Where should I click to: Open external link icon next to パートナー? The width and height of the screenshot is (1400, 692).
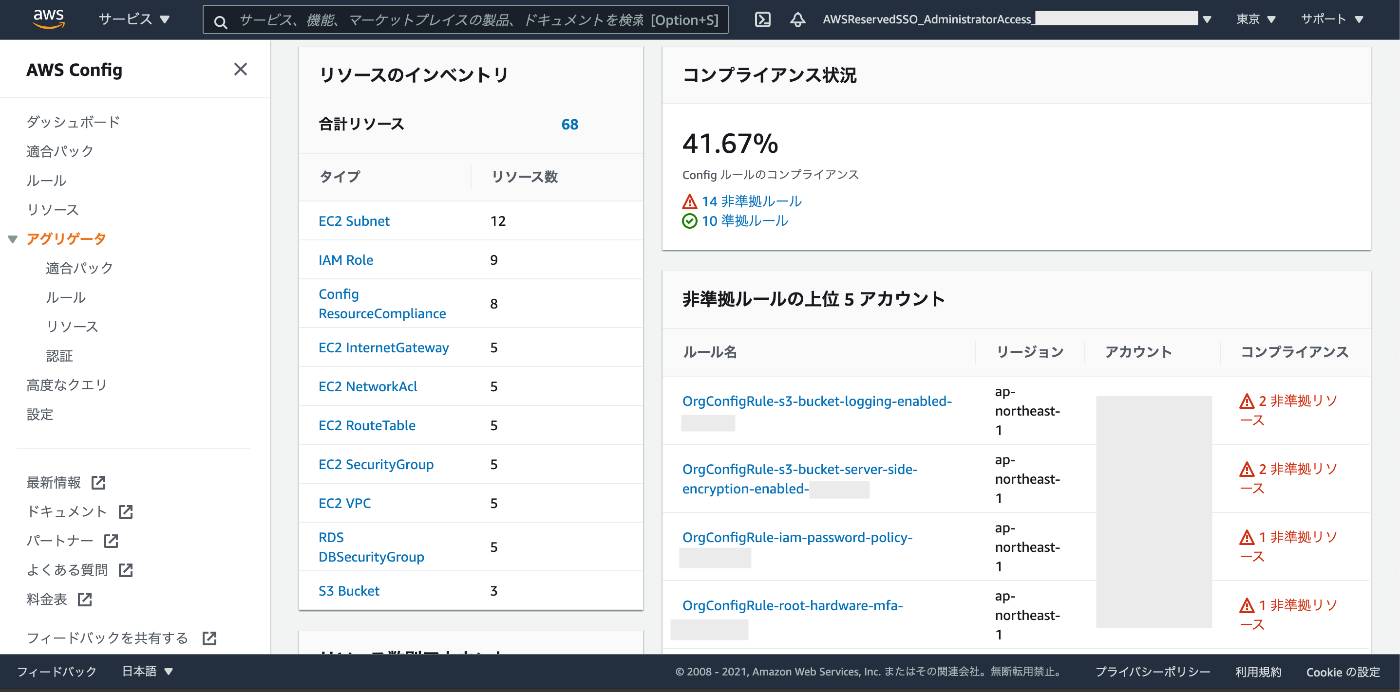pos(111,540)
